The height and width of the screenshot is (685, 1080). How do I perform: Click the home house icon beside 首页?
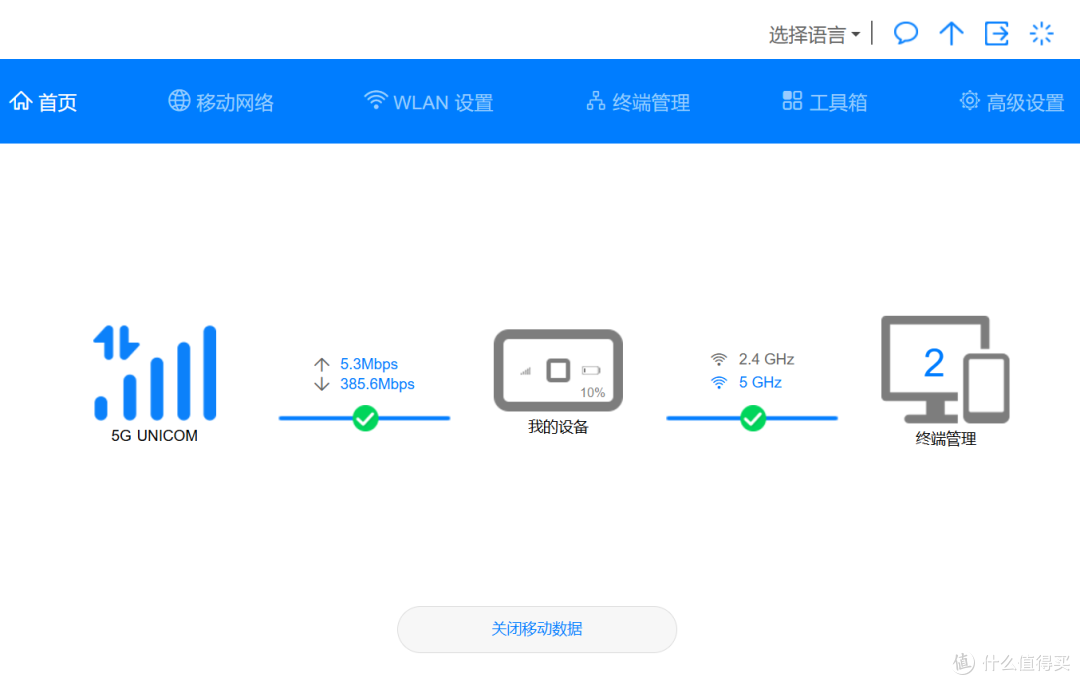21,101
